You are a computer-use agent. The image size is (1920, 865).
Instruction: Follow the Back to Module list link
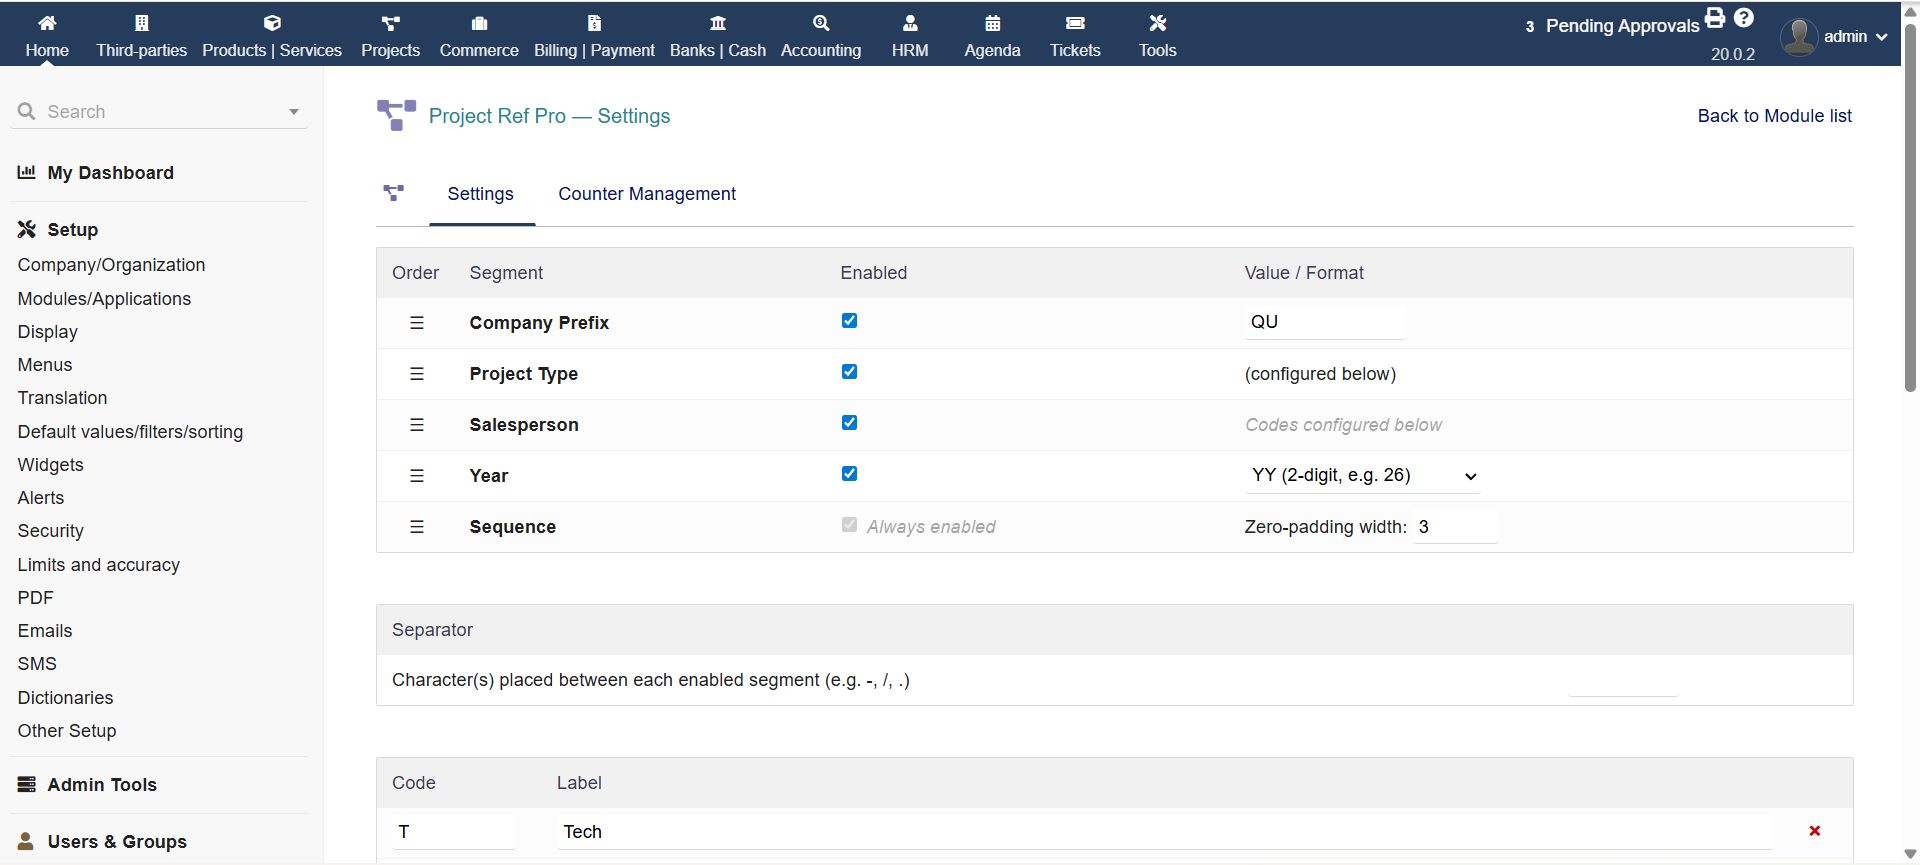(1774, 116)
